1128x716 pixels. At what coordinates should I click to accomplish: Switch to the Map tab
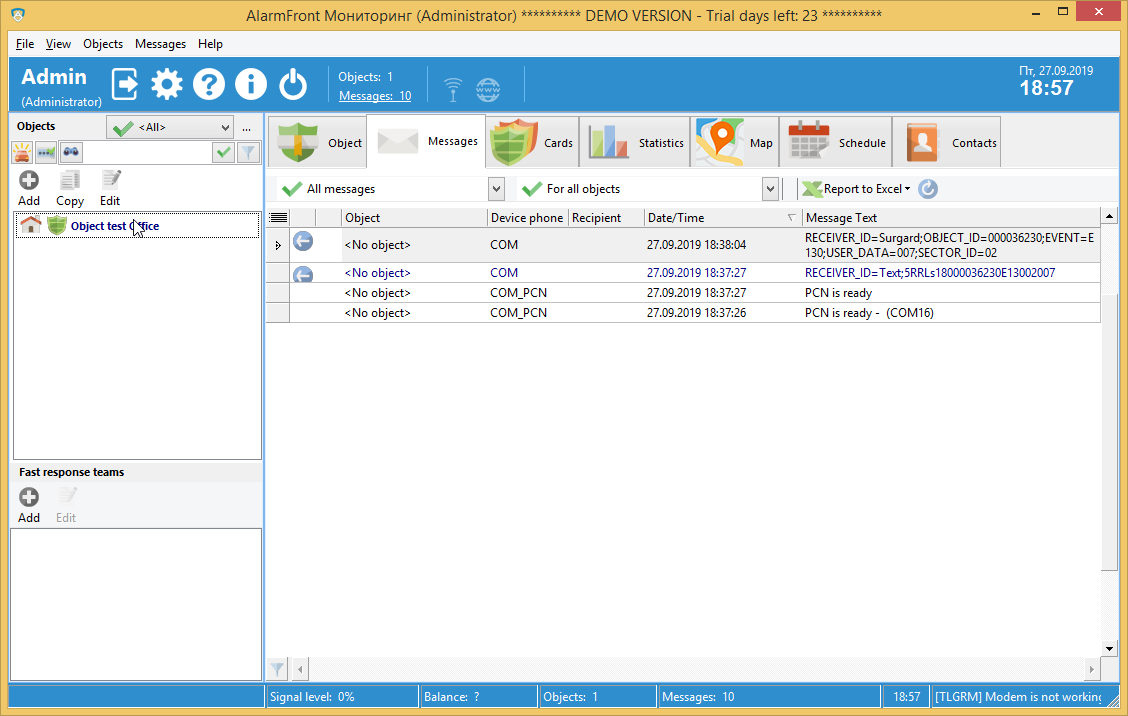point(734,142)
